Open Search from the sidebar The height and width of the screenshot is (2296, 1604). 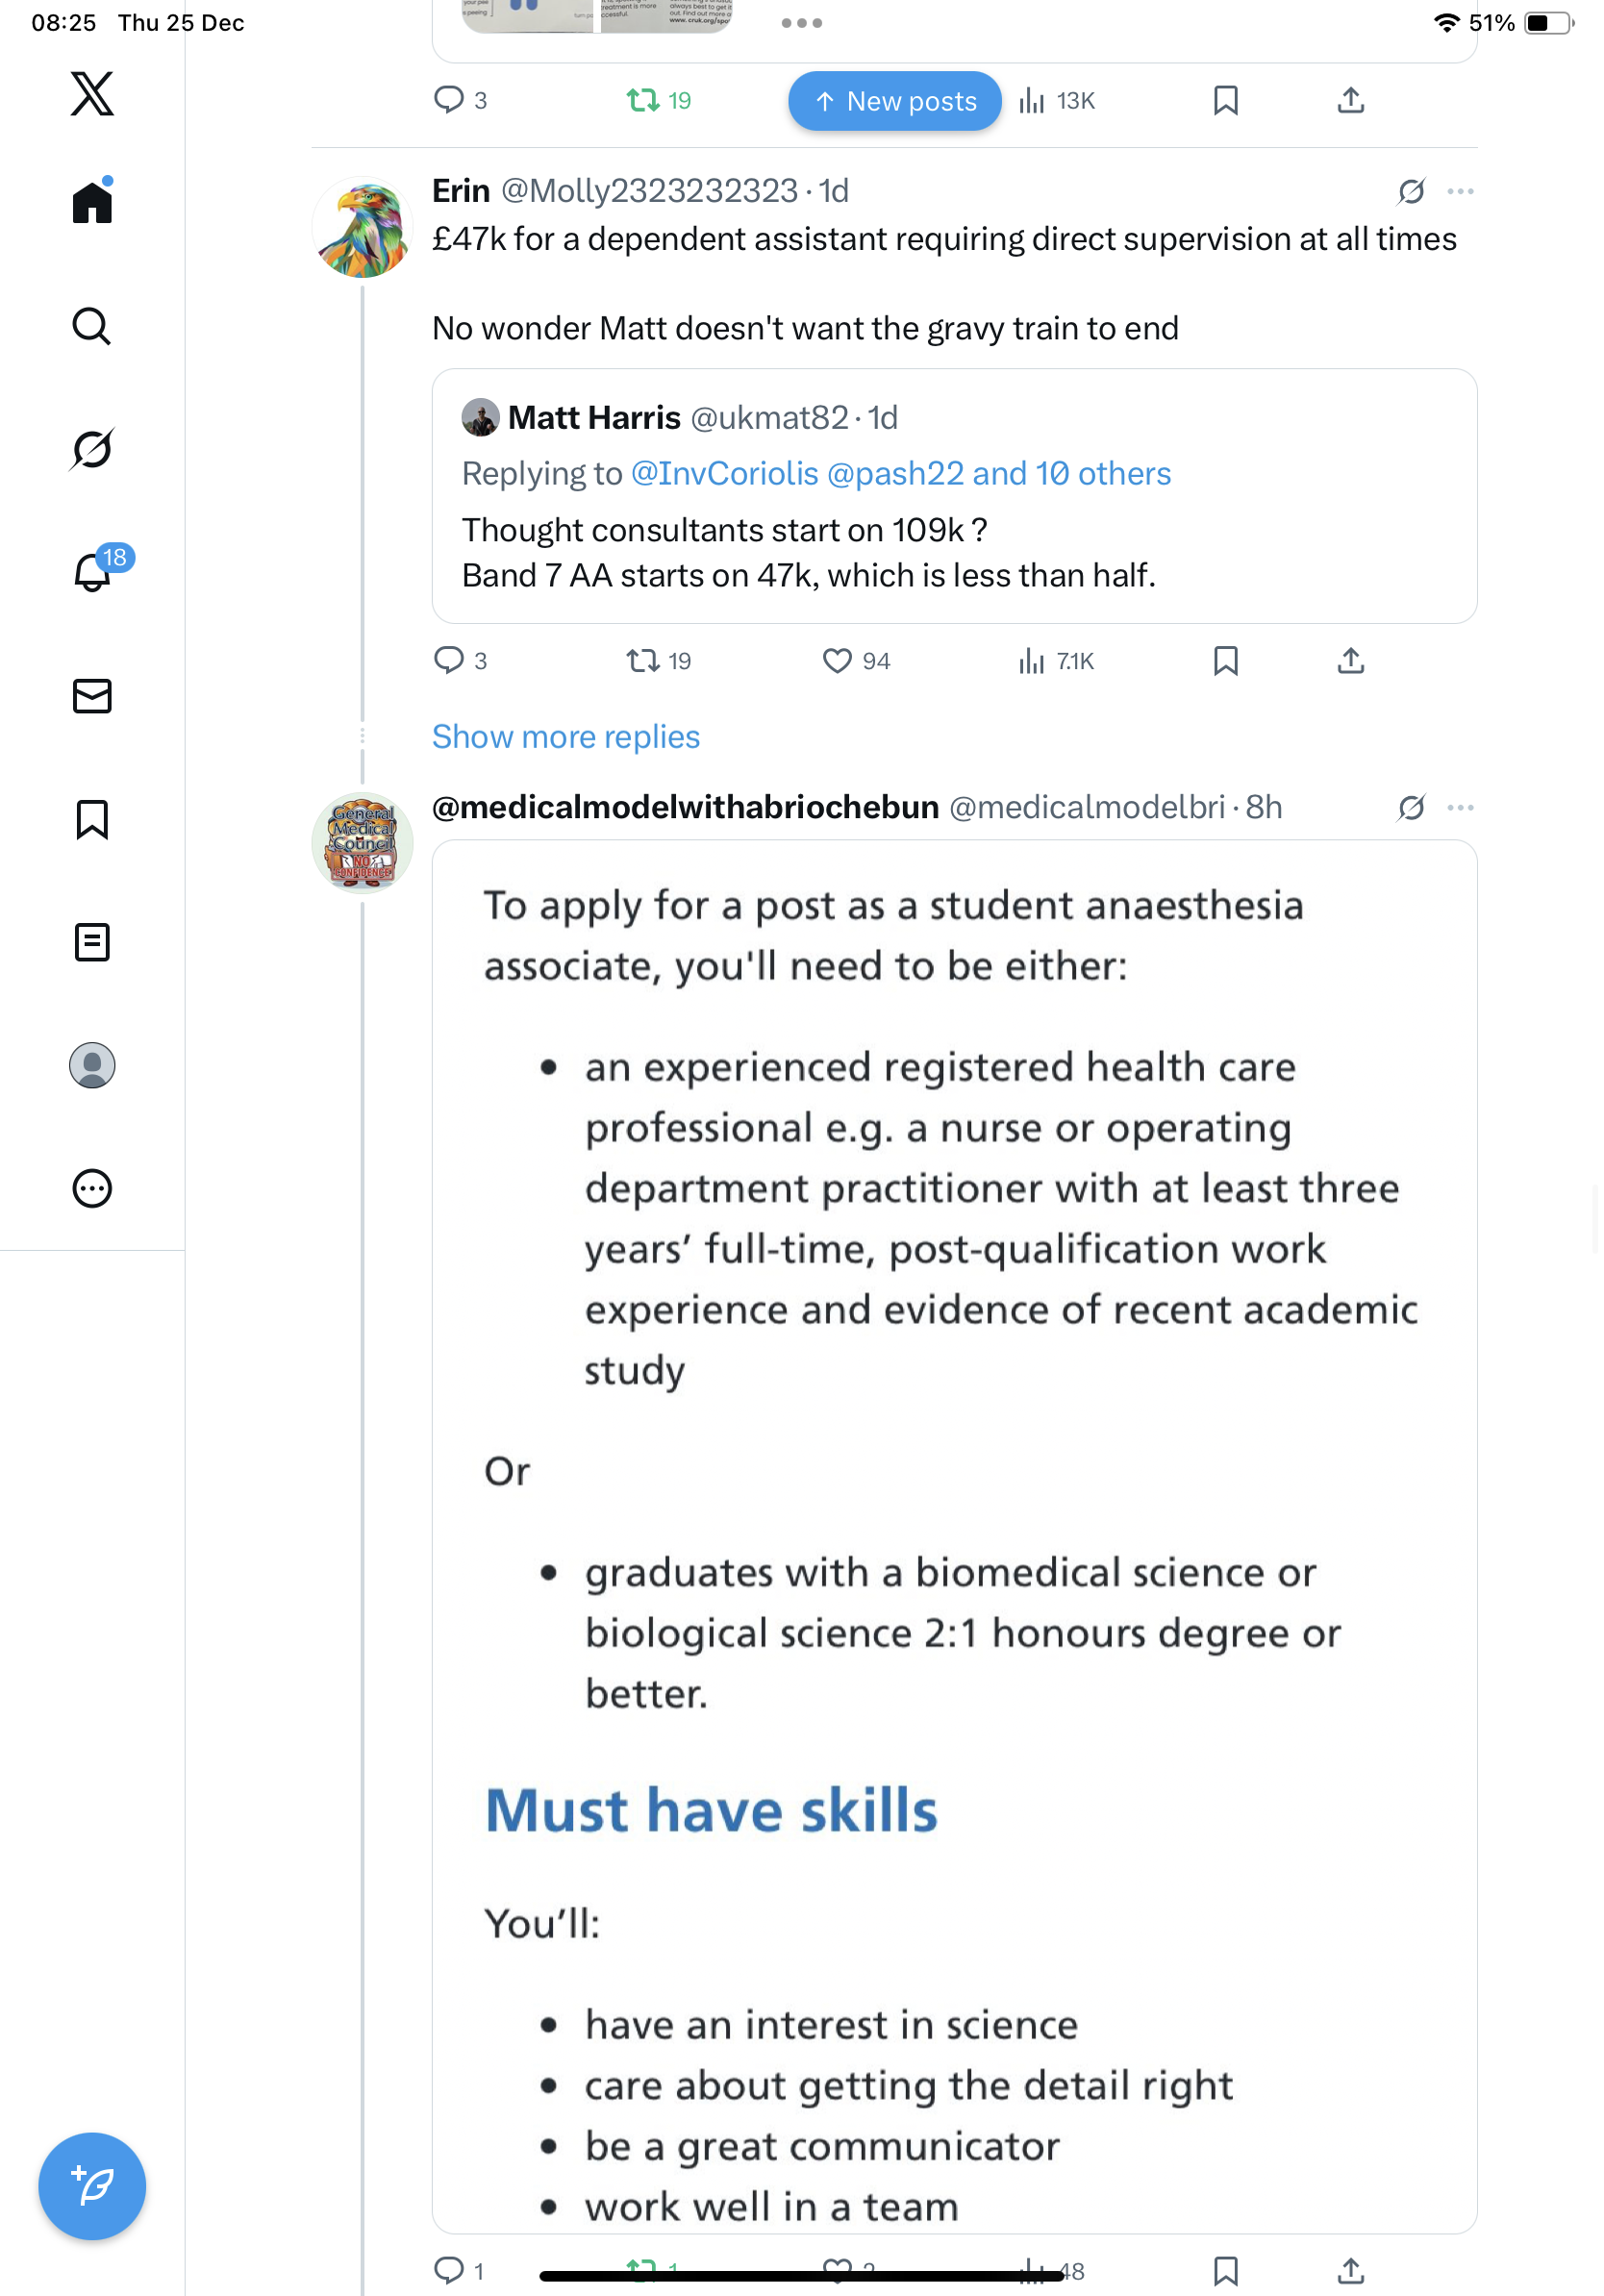92,326
